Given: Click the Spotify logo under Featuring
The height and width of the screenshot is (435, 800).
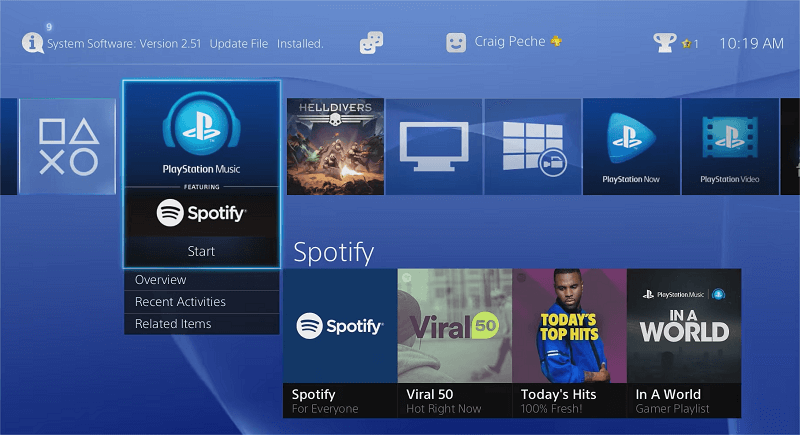Looking at the screenshot, I should (x=202, y=212).
